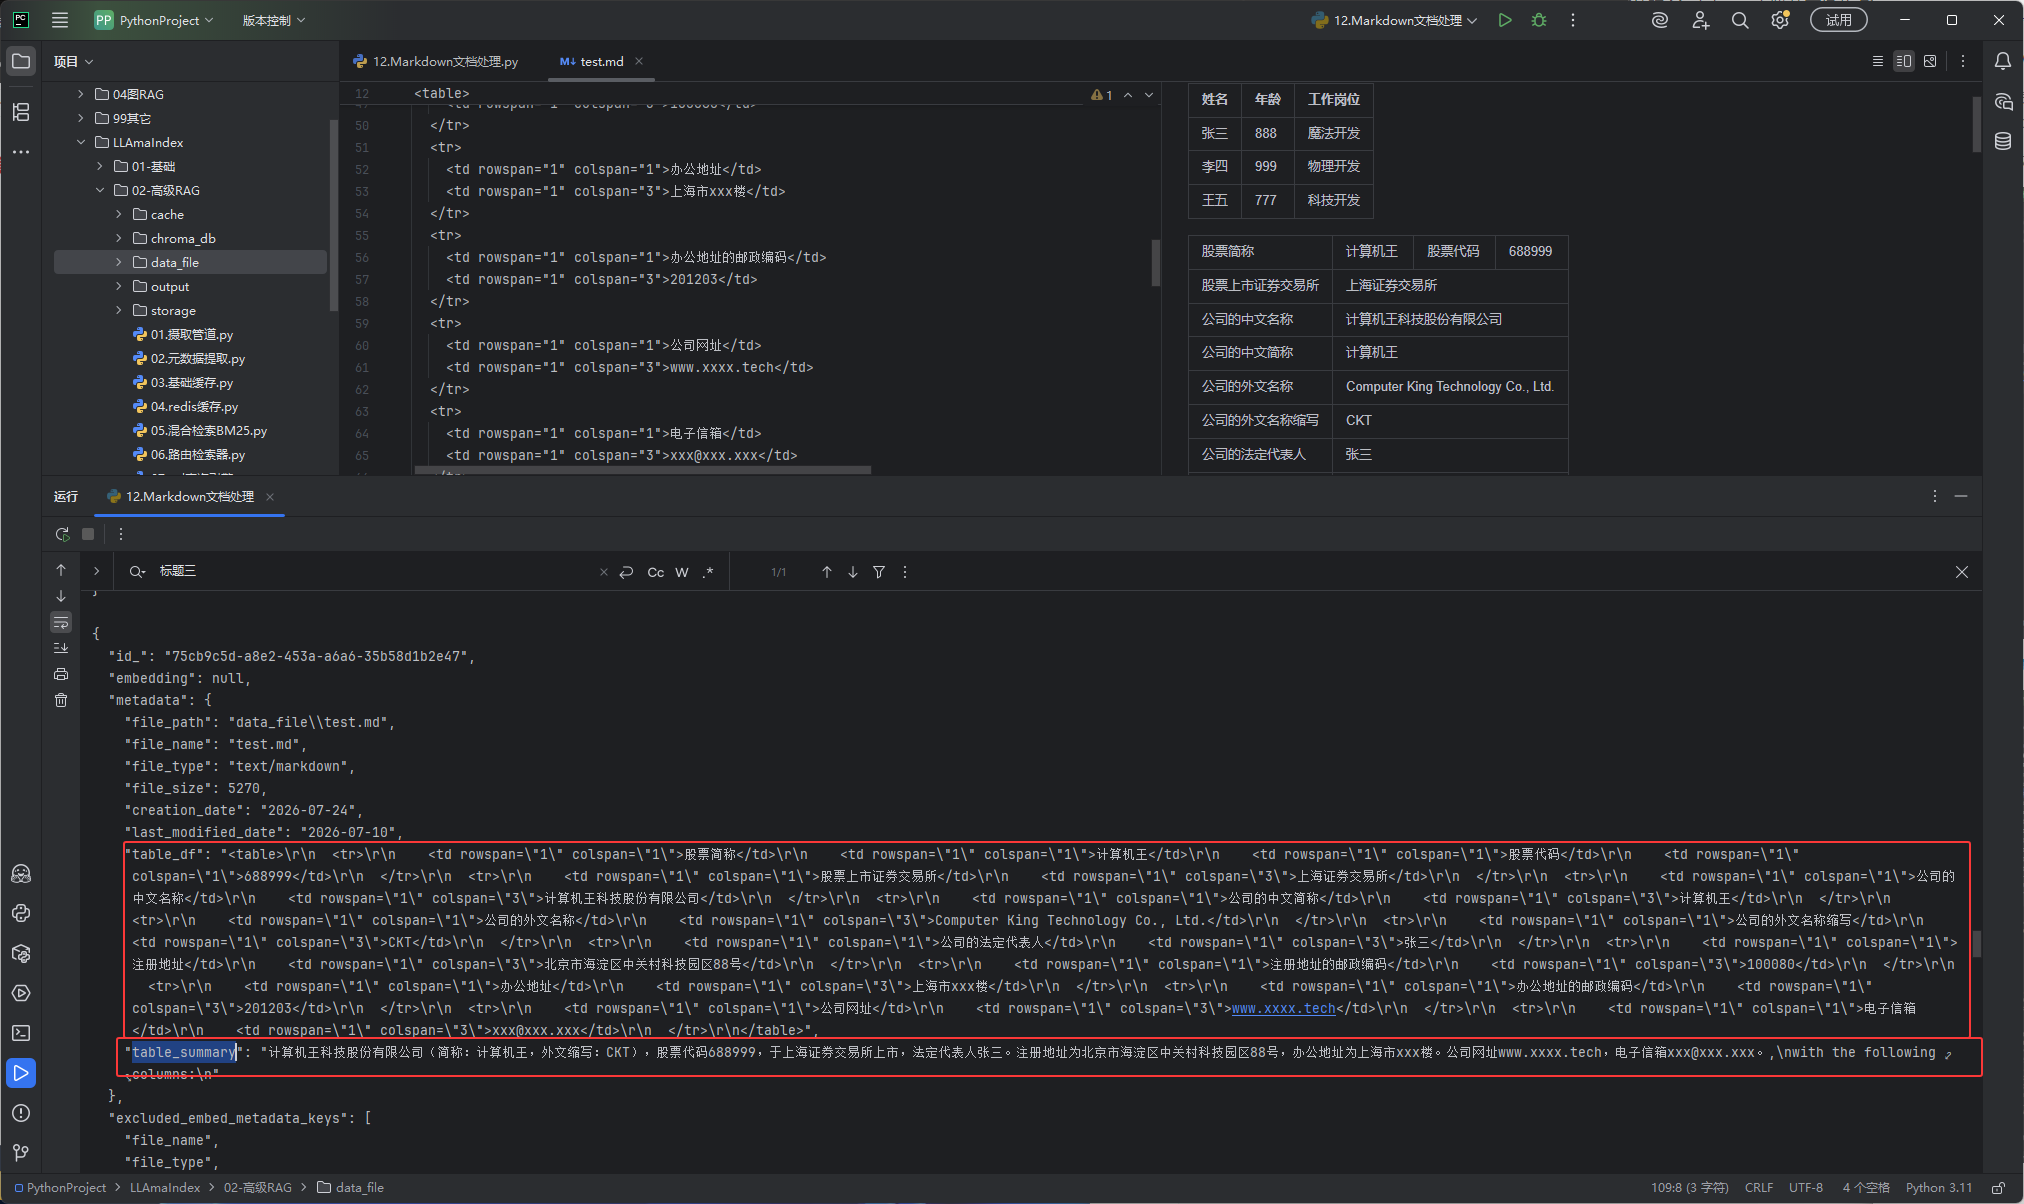Toggle whole words W in search

682,572
